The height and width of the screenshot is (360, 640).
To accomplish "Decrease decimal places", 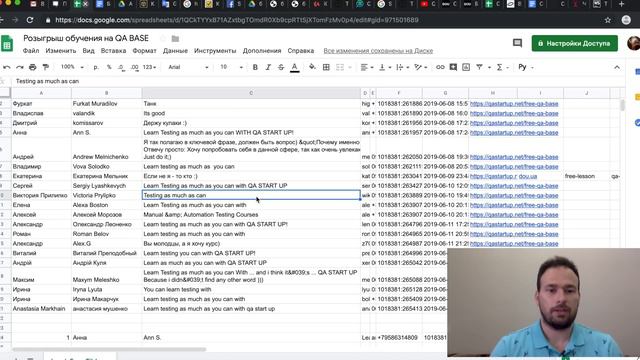I will 122,67.
